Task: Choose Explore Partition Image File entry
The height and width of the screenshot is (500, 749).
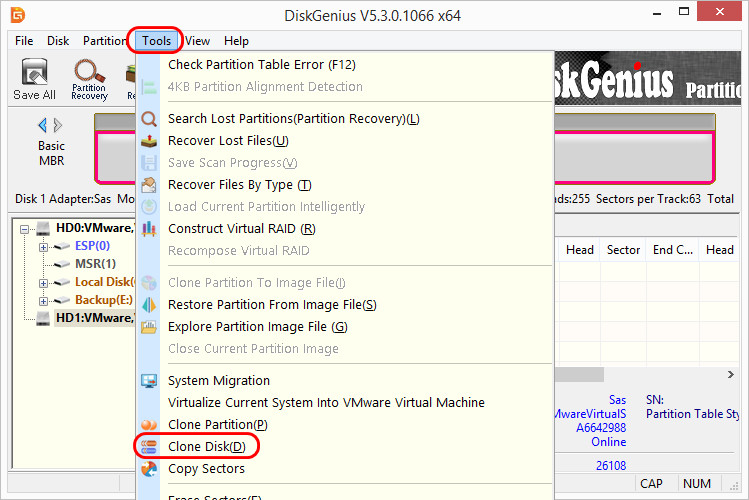Action: pyautogui.click(x=257, y=327)
